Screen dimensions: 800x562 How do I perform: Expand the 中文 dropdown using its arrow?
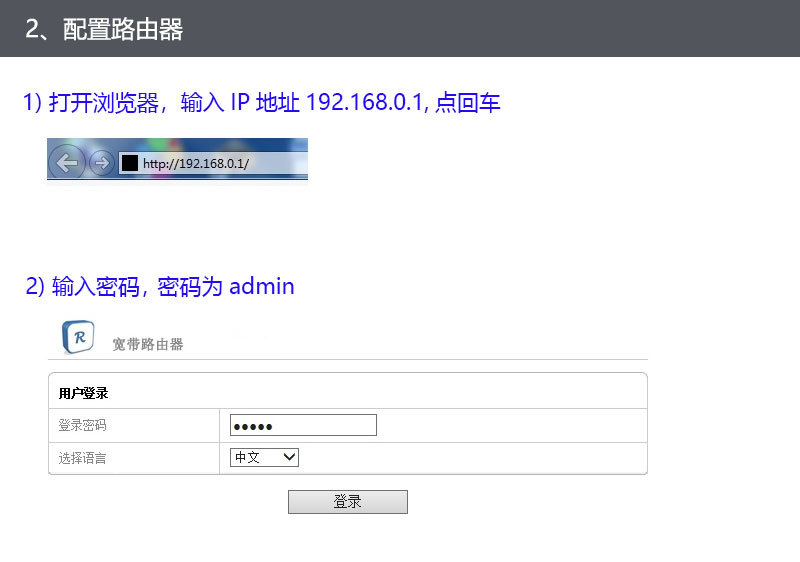click(x=289, y=457)
